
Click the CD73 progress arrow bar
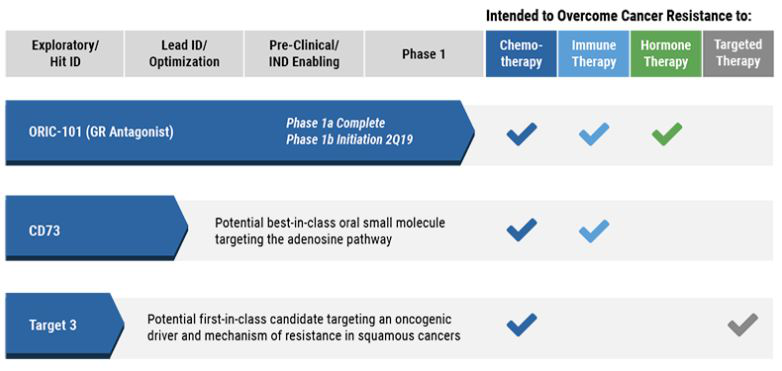pos(97,228)
